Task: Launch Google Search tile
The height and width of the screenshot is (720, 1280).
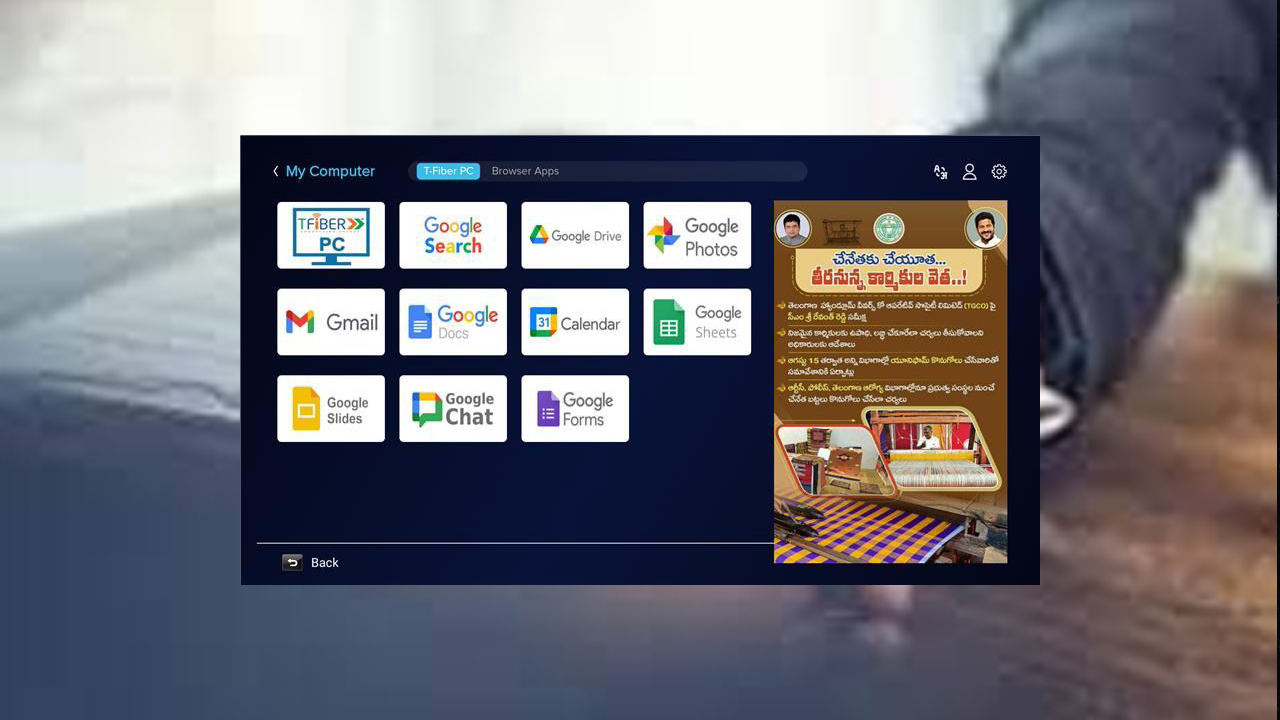Action: point(453,235)
